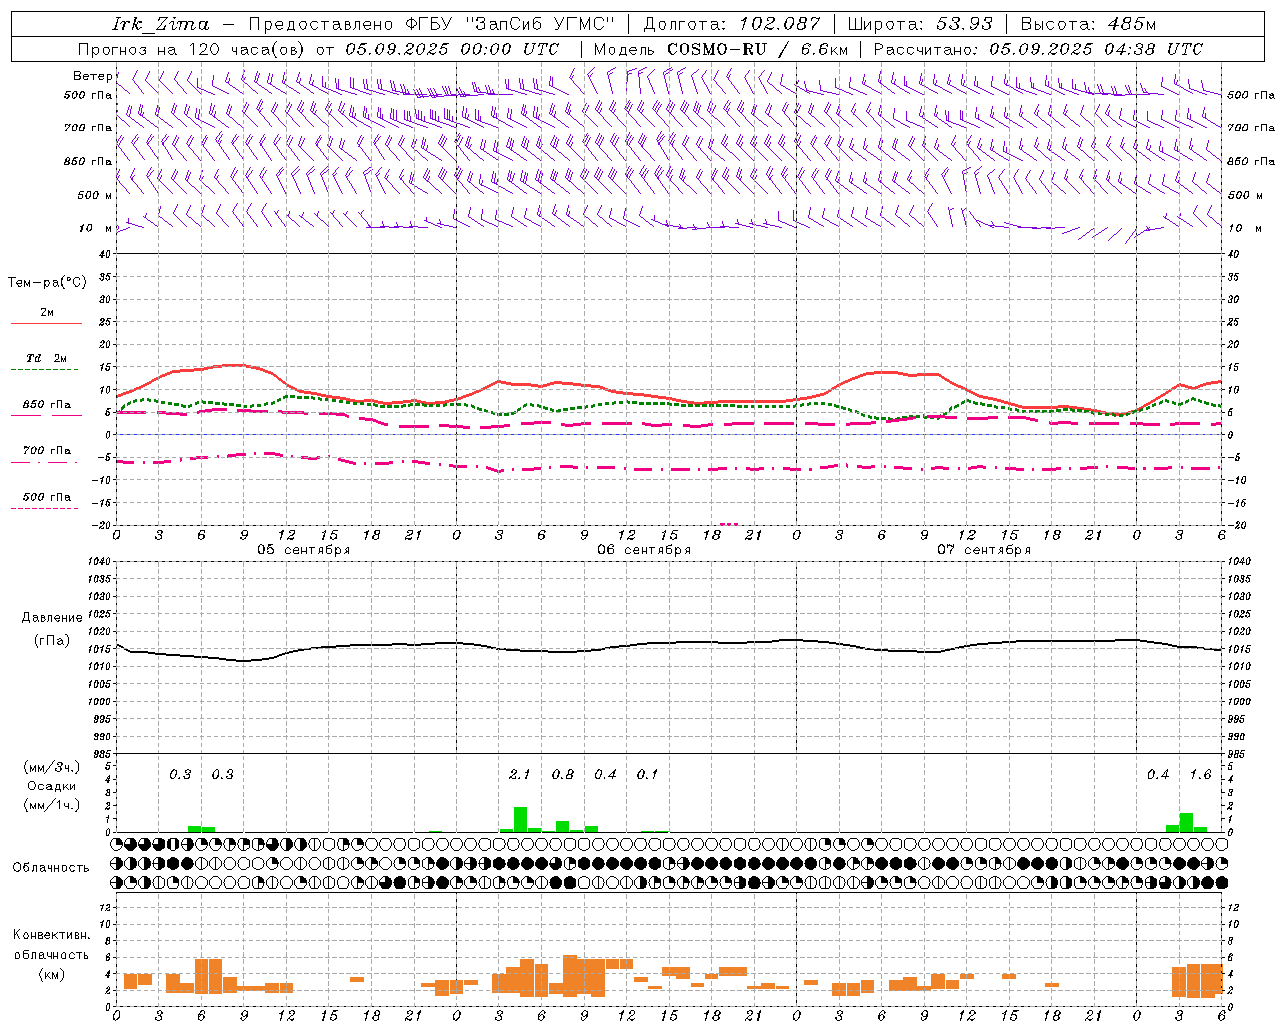This screenshot has width=1280, height=1024.
Task: Click the "(мм/3ч.)" precipitation unit label
Action: point(52,768)
